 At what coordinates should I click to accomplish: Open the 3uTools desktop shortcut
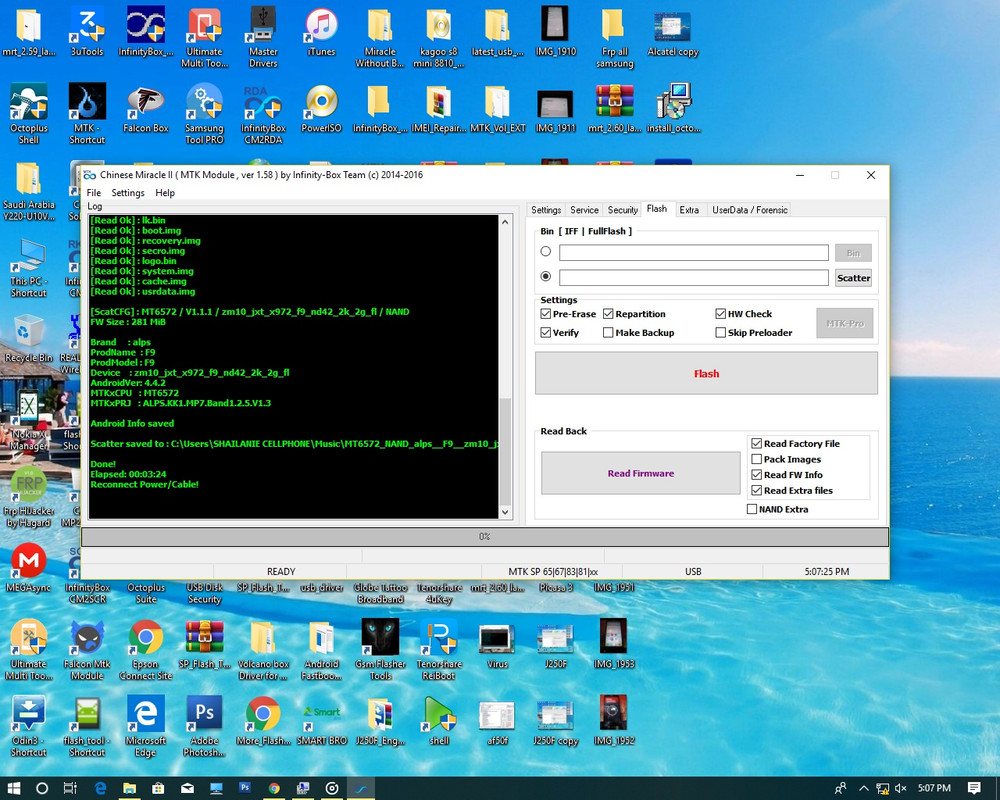point(87,32)
